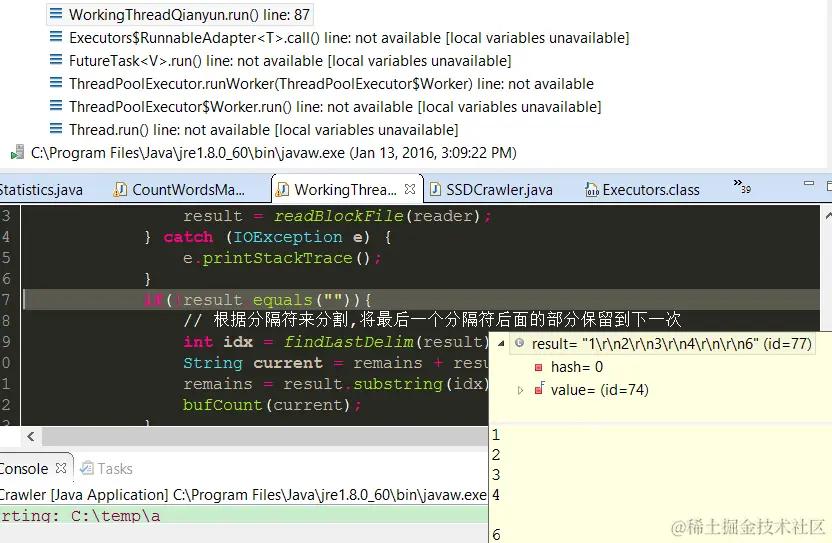
Task: Select the ThreadPoolExecutor$Worker.run() stack frame
Action: click(335, 107)
